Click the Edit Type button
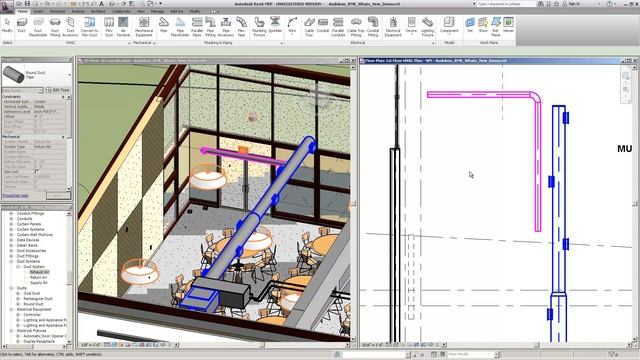The width and height of the screenshot is (640, 360). coord(58,90)
